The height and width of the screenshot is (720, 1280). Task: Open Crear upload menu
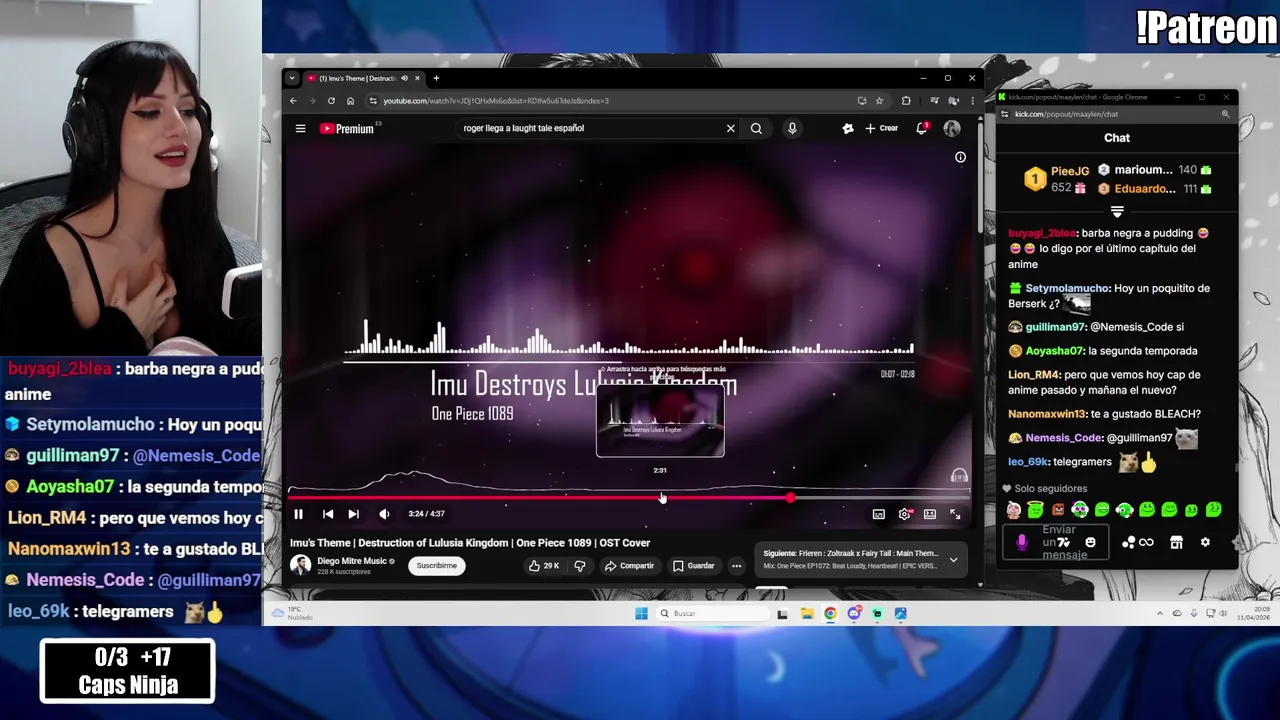click(x=882, y=128)
